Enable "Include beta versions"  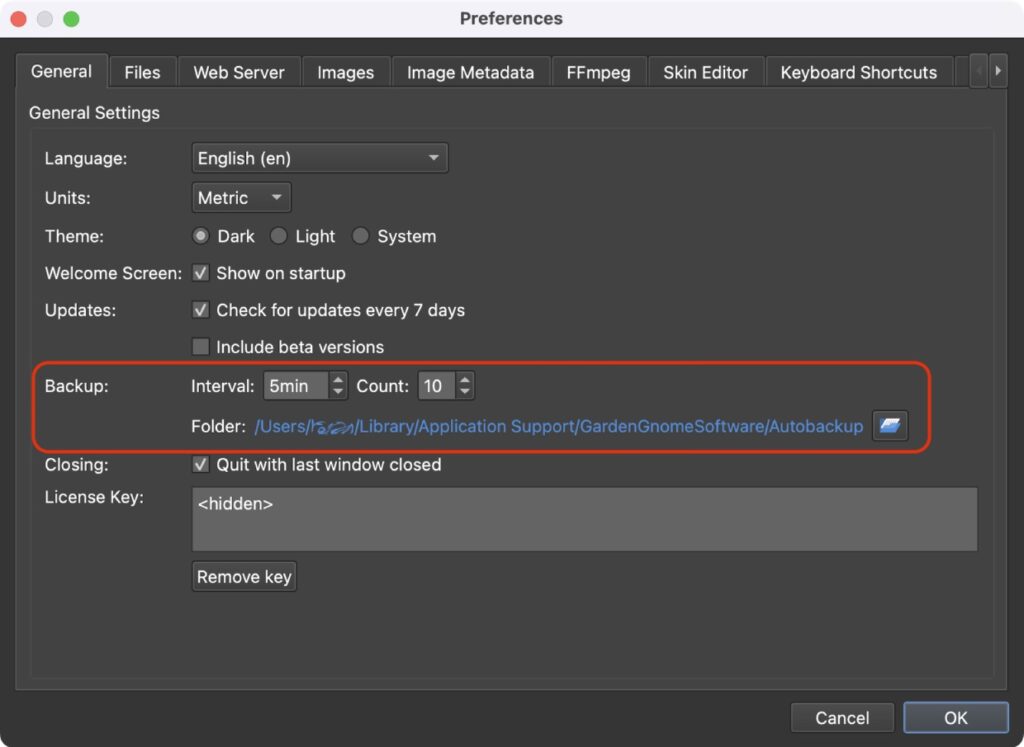click(201, 347)
